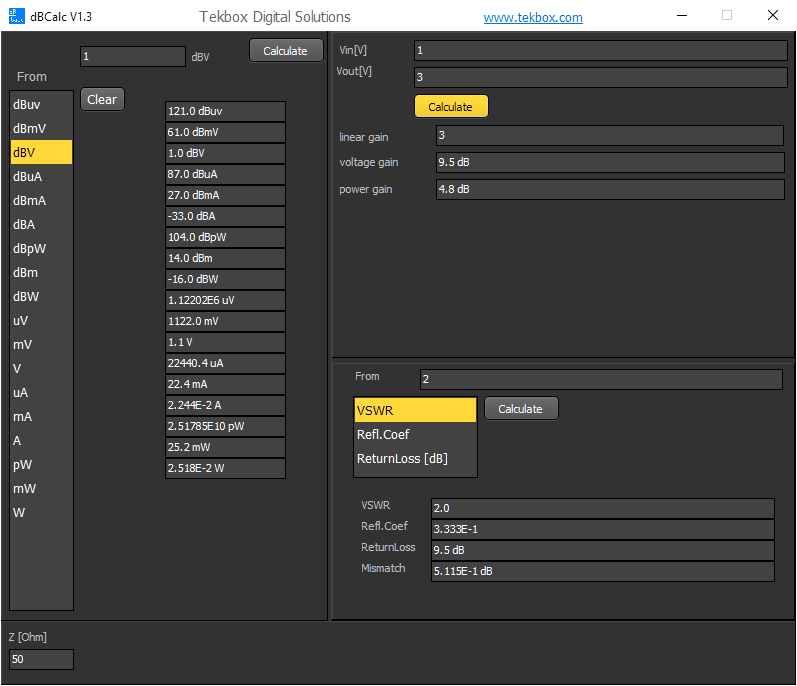This screenshot has height=686, width=797.
Task: Click Calculate next to the dBV input
Action: click(286, 51)
